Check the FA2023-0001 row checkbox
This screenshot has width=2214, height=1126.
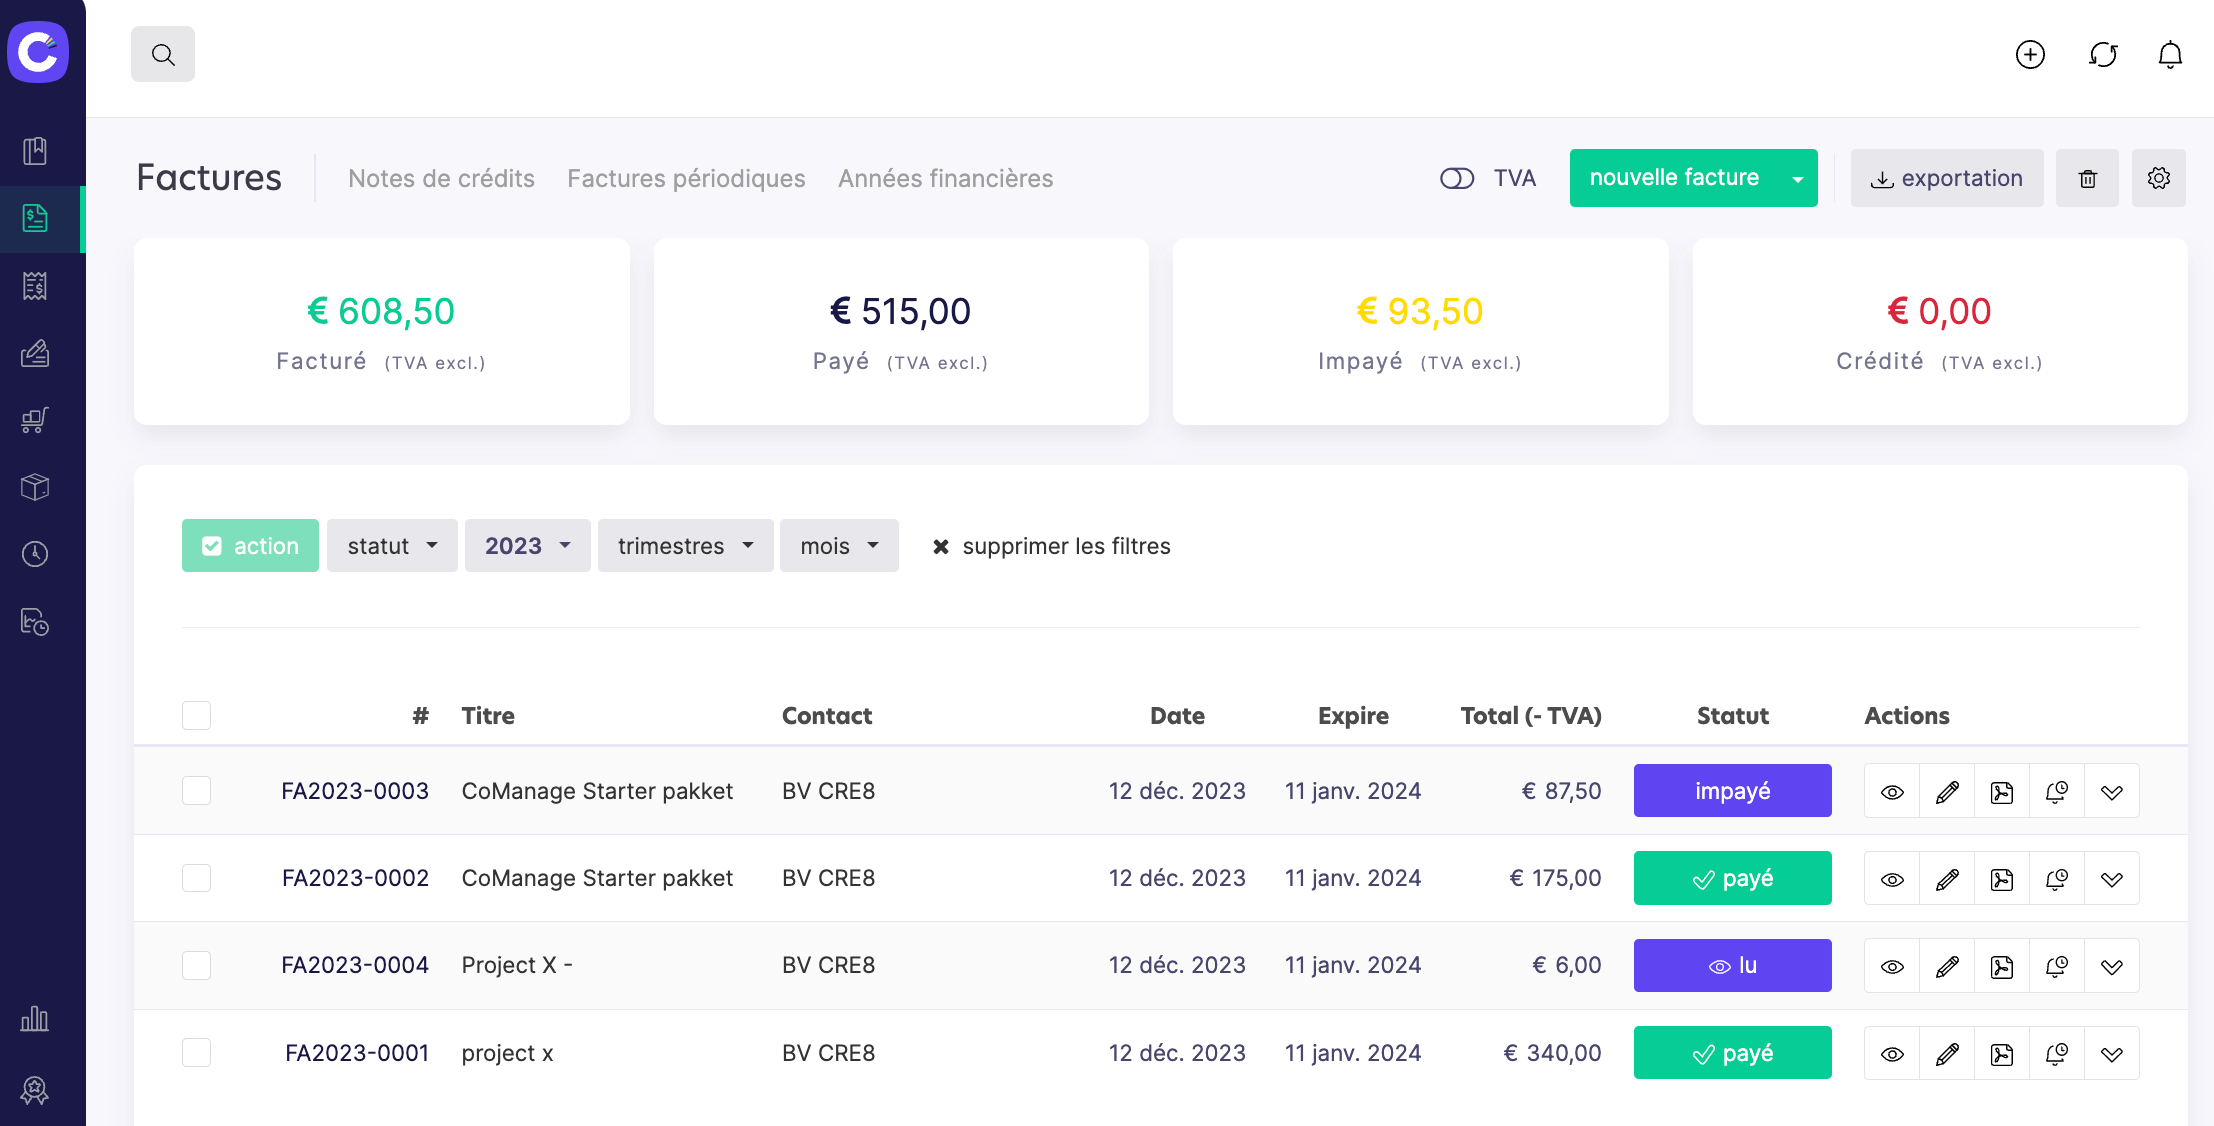click(197, 1052)
